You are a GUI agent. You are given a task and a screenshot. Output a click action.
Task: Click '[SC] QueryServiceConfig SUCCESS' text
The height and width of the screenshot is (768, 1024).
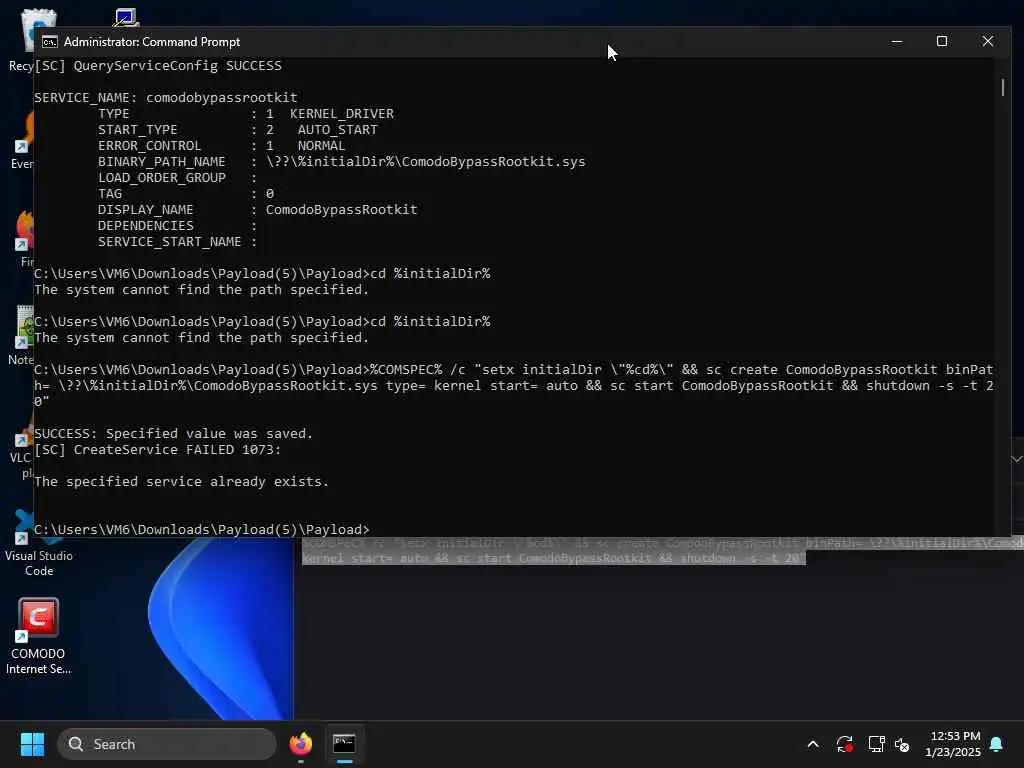click(x=158, y=65)
